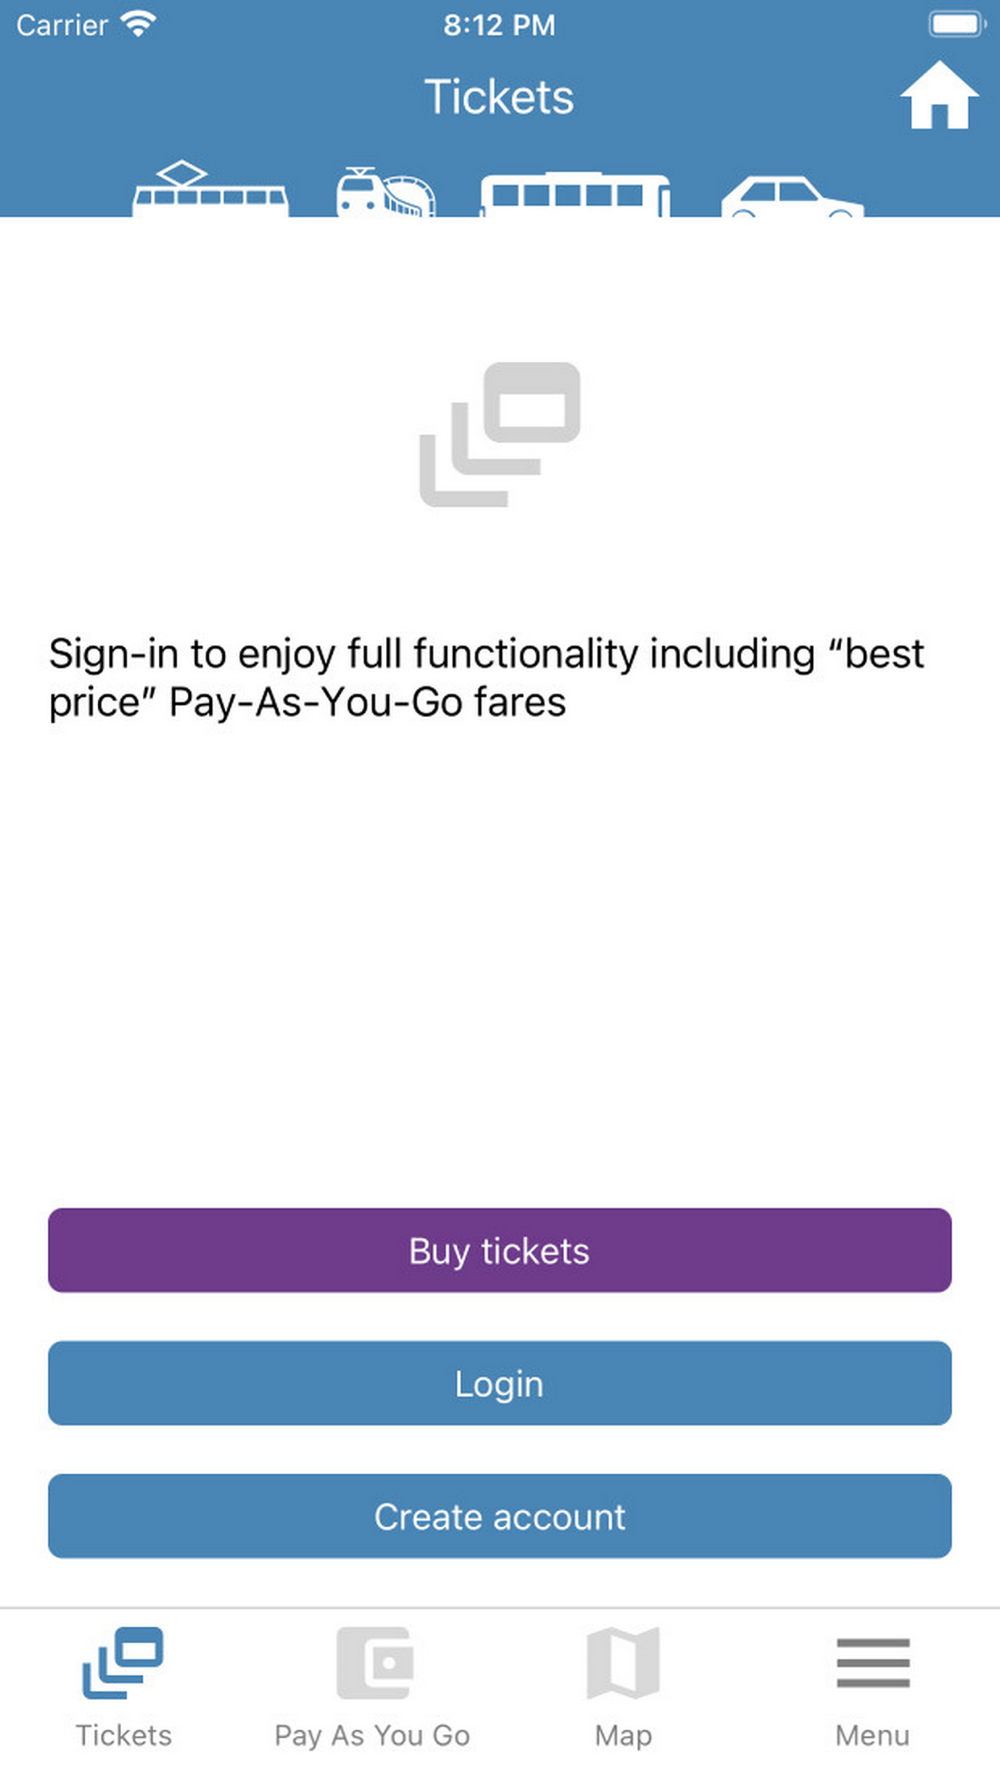Image resolution: width=1000 pixels, height=1778 pixels.
Task: Tap the tram icon in header
Action: (210, 190)
